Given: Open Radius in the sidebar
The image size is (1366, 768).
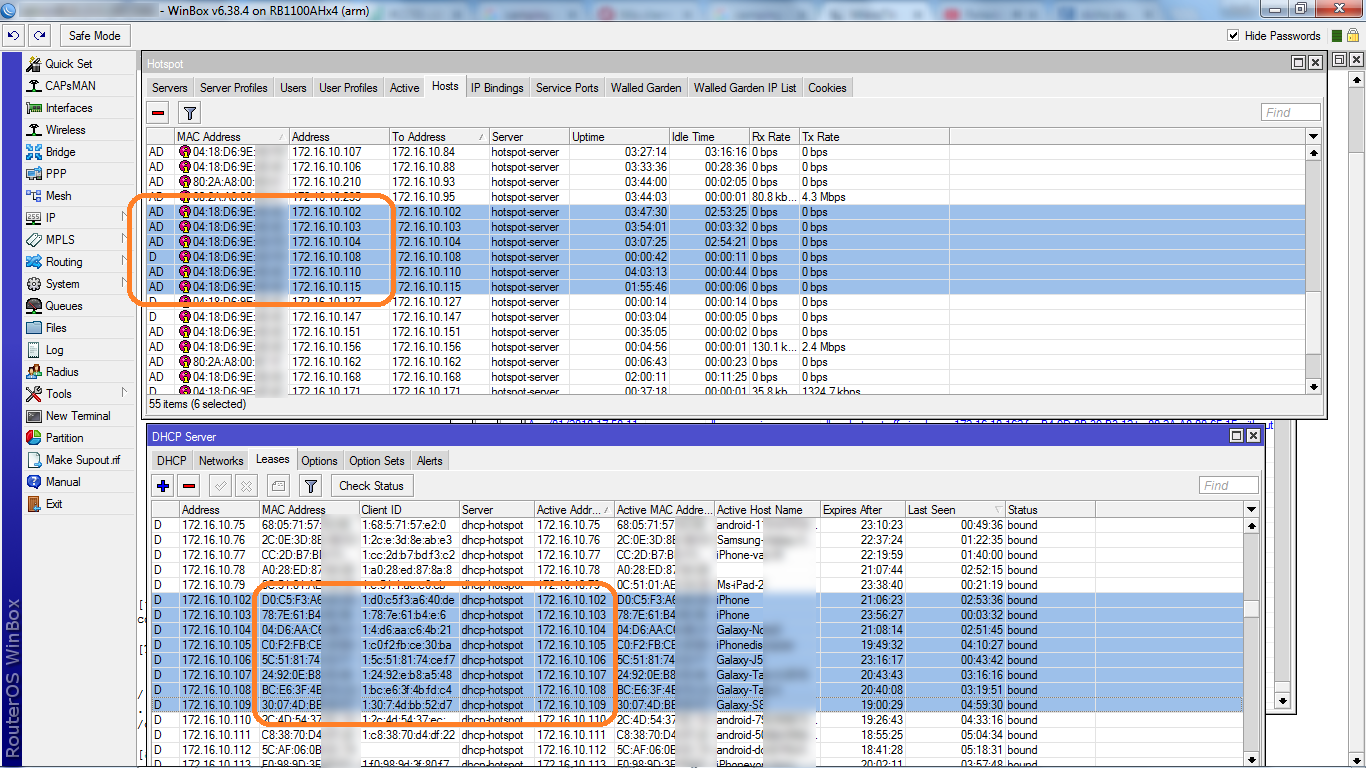Looking at the screenshot, I should tap(62, 372).
